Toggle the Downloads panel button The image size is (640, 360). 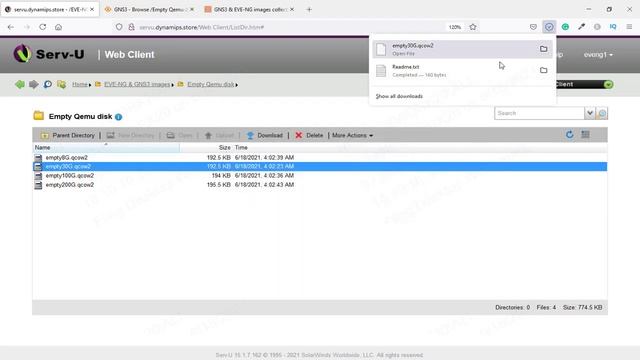(x=549, y=27)
